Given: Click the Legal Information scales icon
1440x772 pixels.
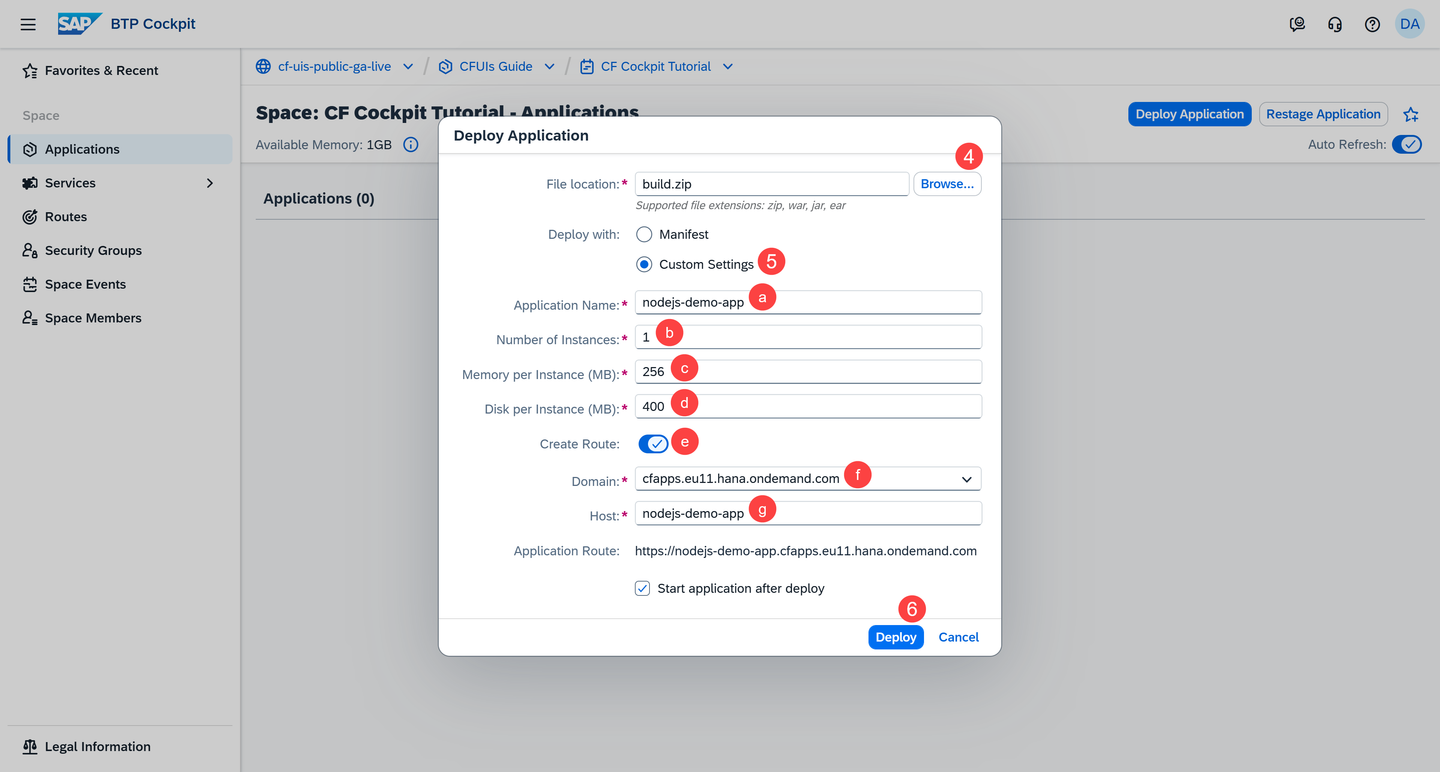Looking at the screenshot, I should tap(30, 747).
